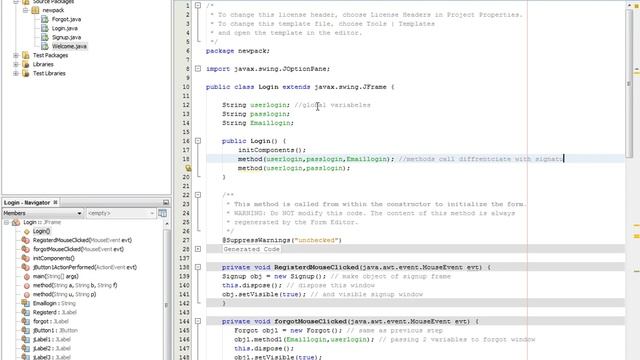Click the warning indicator atop the error stripe
The image size is (640, 360).
(x=636, y=5)
